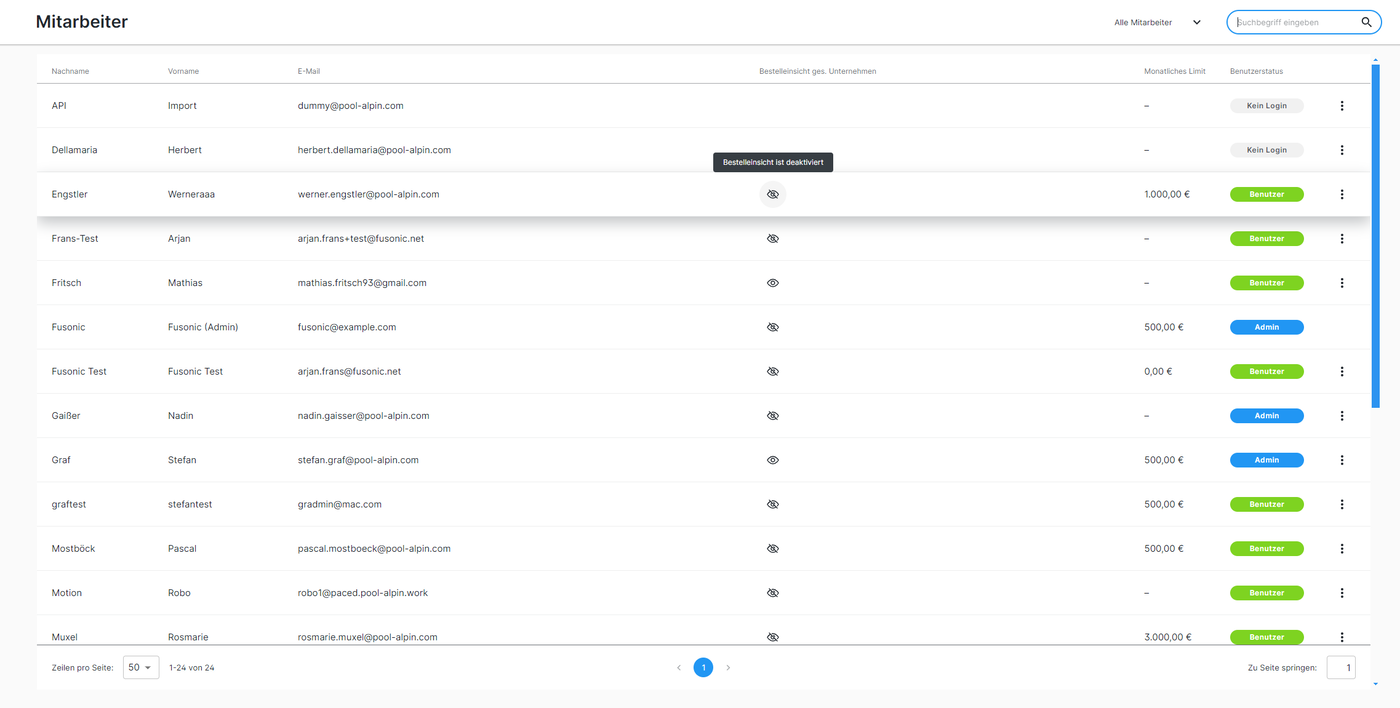Click the search magnifier icon
Viewport: 1400px width, 708px height.
click(1366, 22)
